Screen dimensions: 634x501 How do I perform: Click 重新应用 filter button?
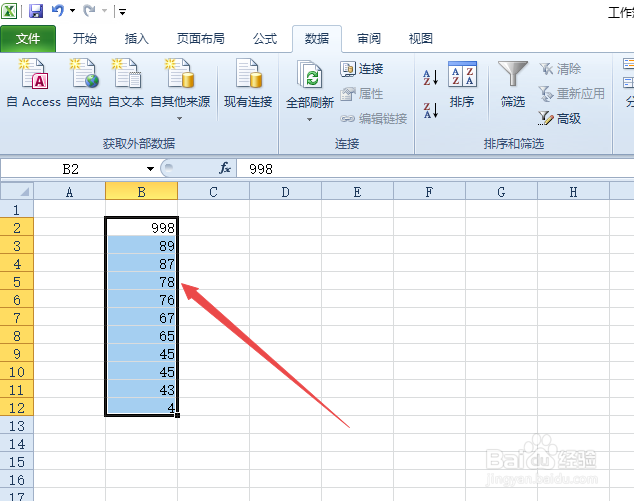tap(572, 94)
